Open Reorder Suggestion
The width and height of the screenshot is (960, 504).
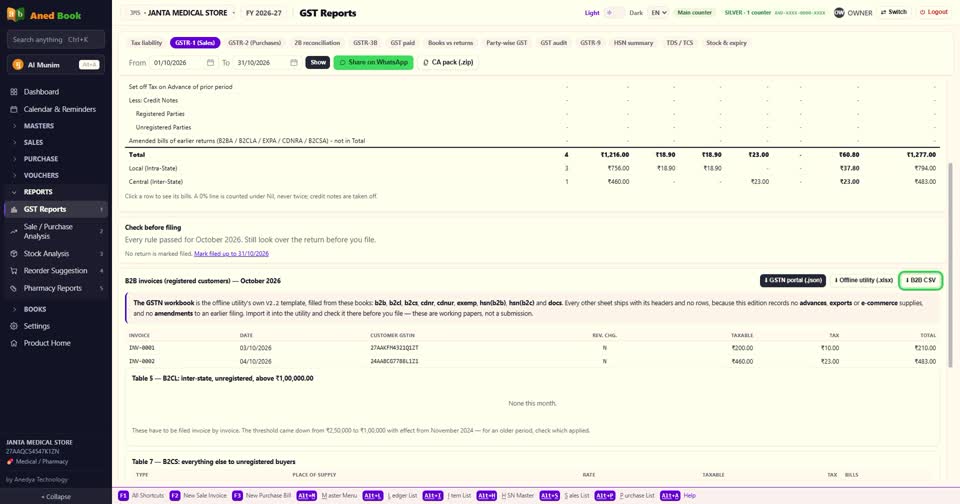pyautogui.click(x=55, y=271)
